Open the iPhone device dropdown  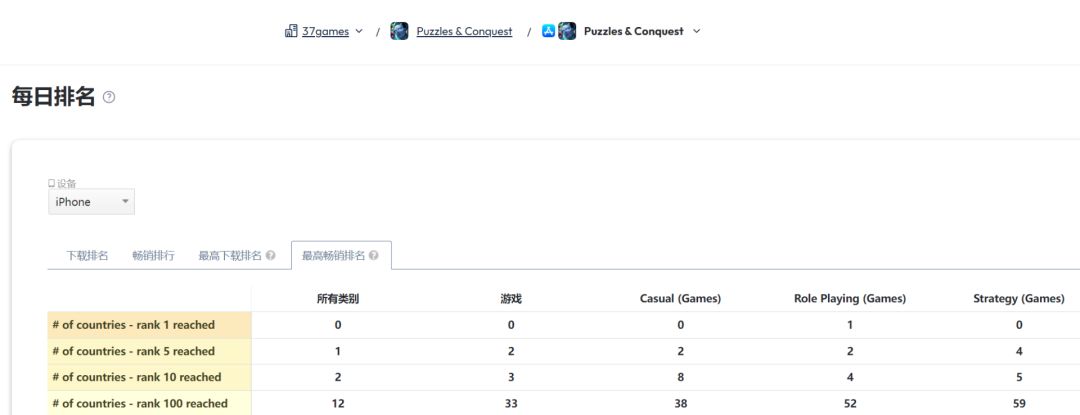tap(91, 202)
